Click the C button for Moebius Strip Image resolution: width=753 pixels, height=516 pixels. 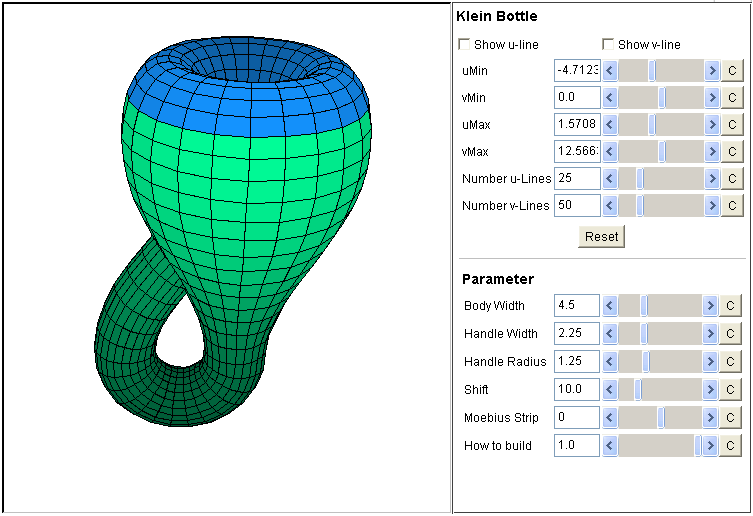(x=730, y=418)
